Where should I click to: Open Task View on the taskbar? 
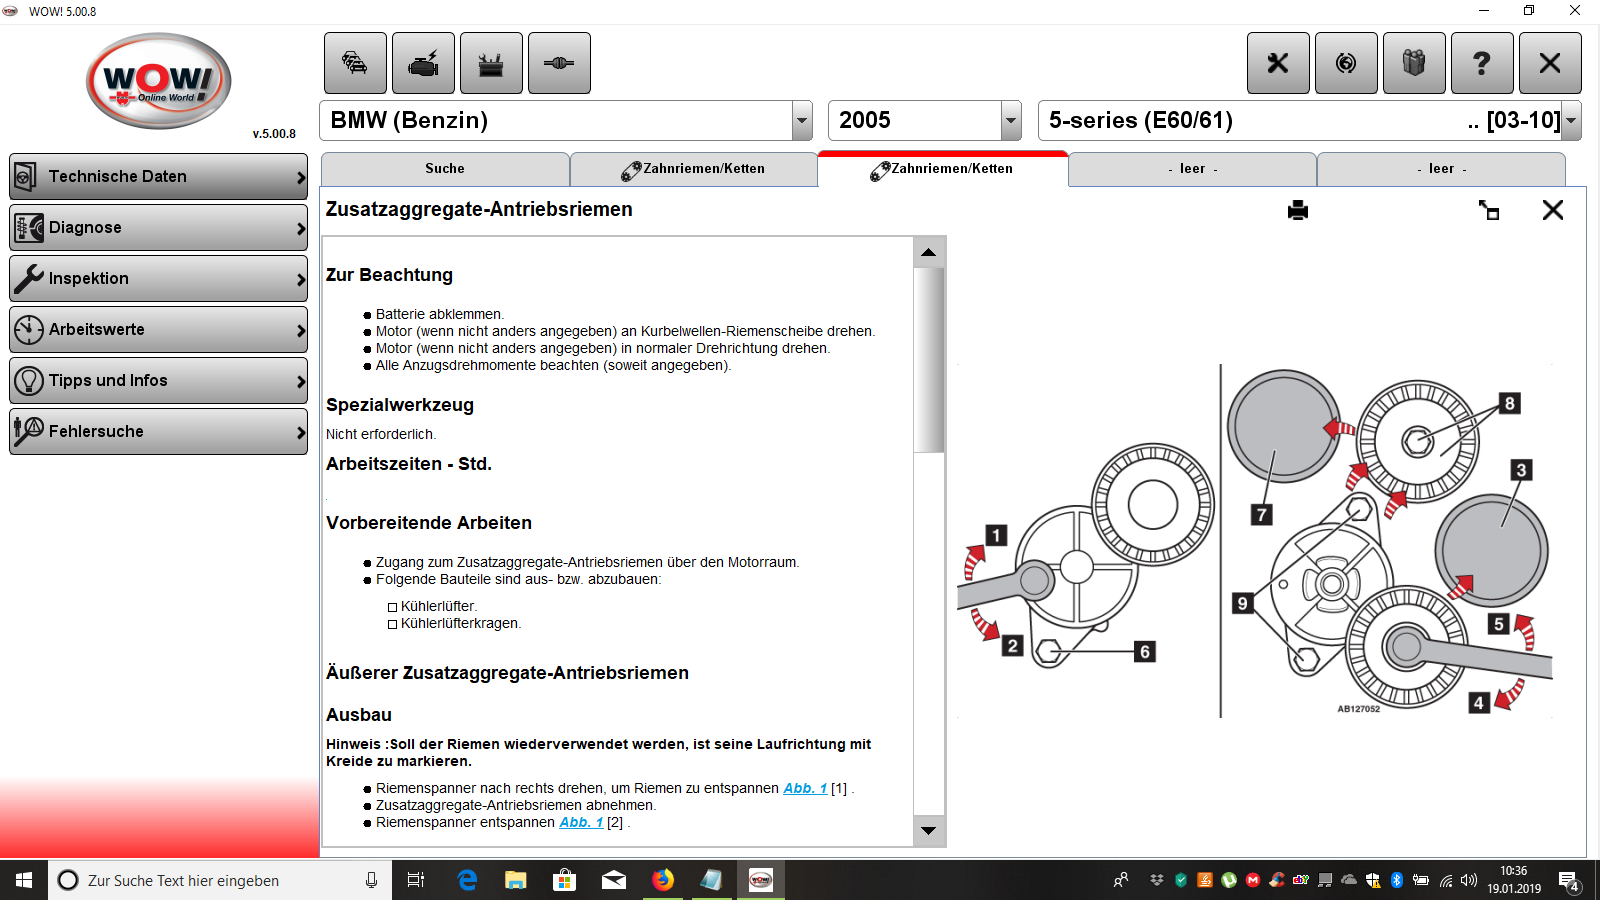(x=416, y=880)
